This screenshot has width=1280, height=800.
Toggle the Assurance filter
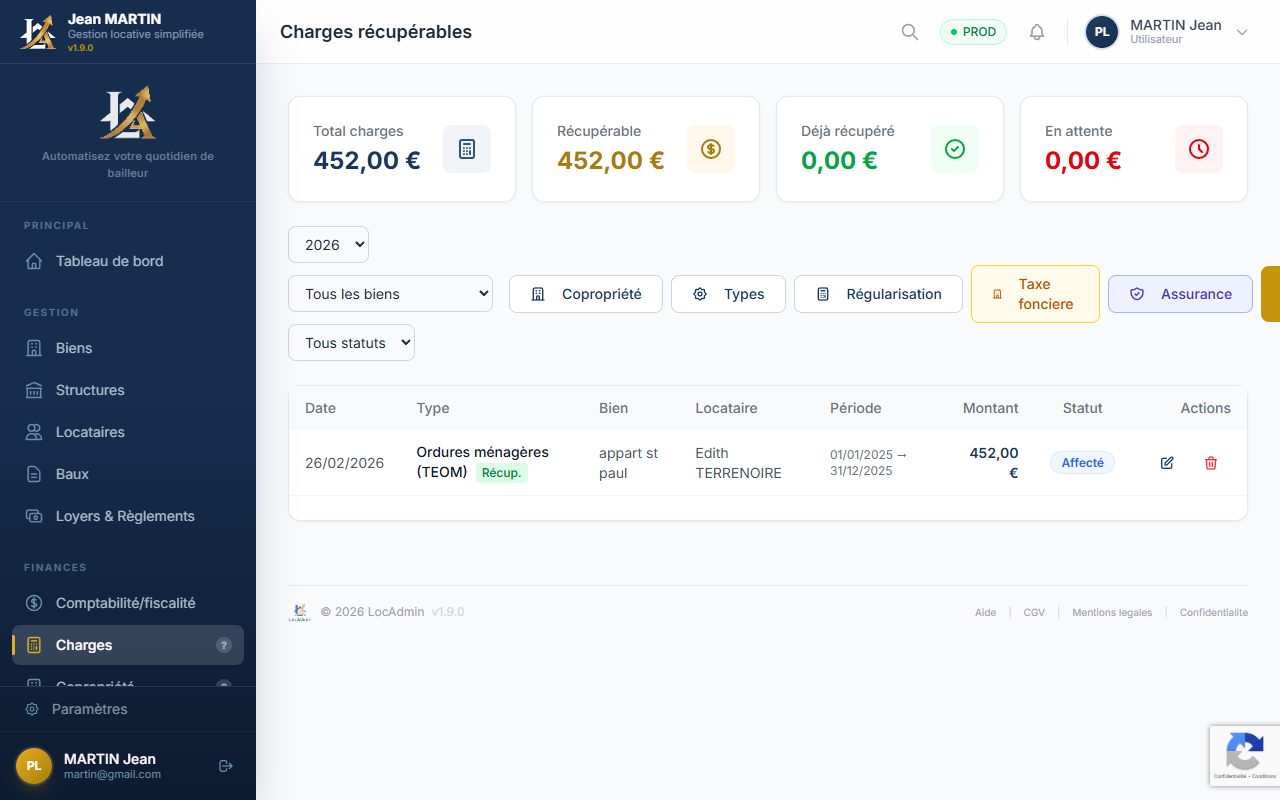pos(1180,293)
